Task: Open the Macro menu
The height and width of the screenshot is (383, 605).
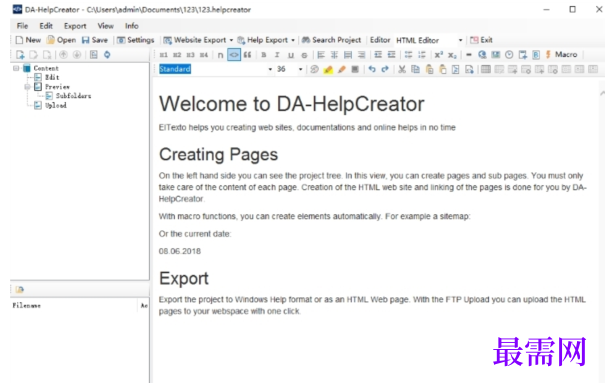Action: (x=561, y=54)
